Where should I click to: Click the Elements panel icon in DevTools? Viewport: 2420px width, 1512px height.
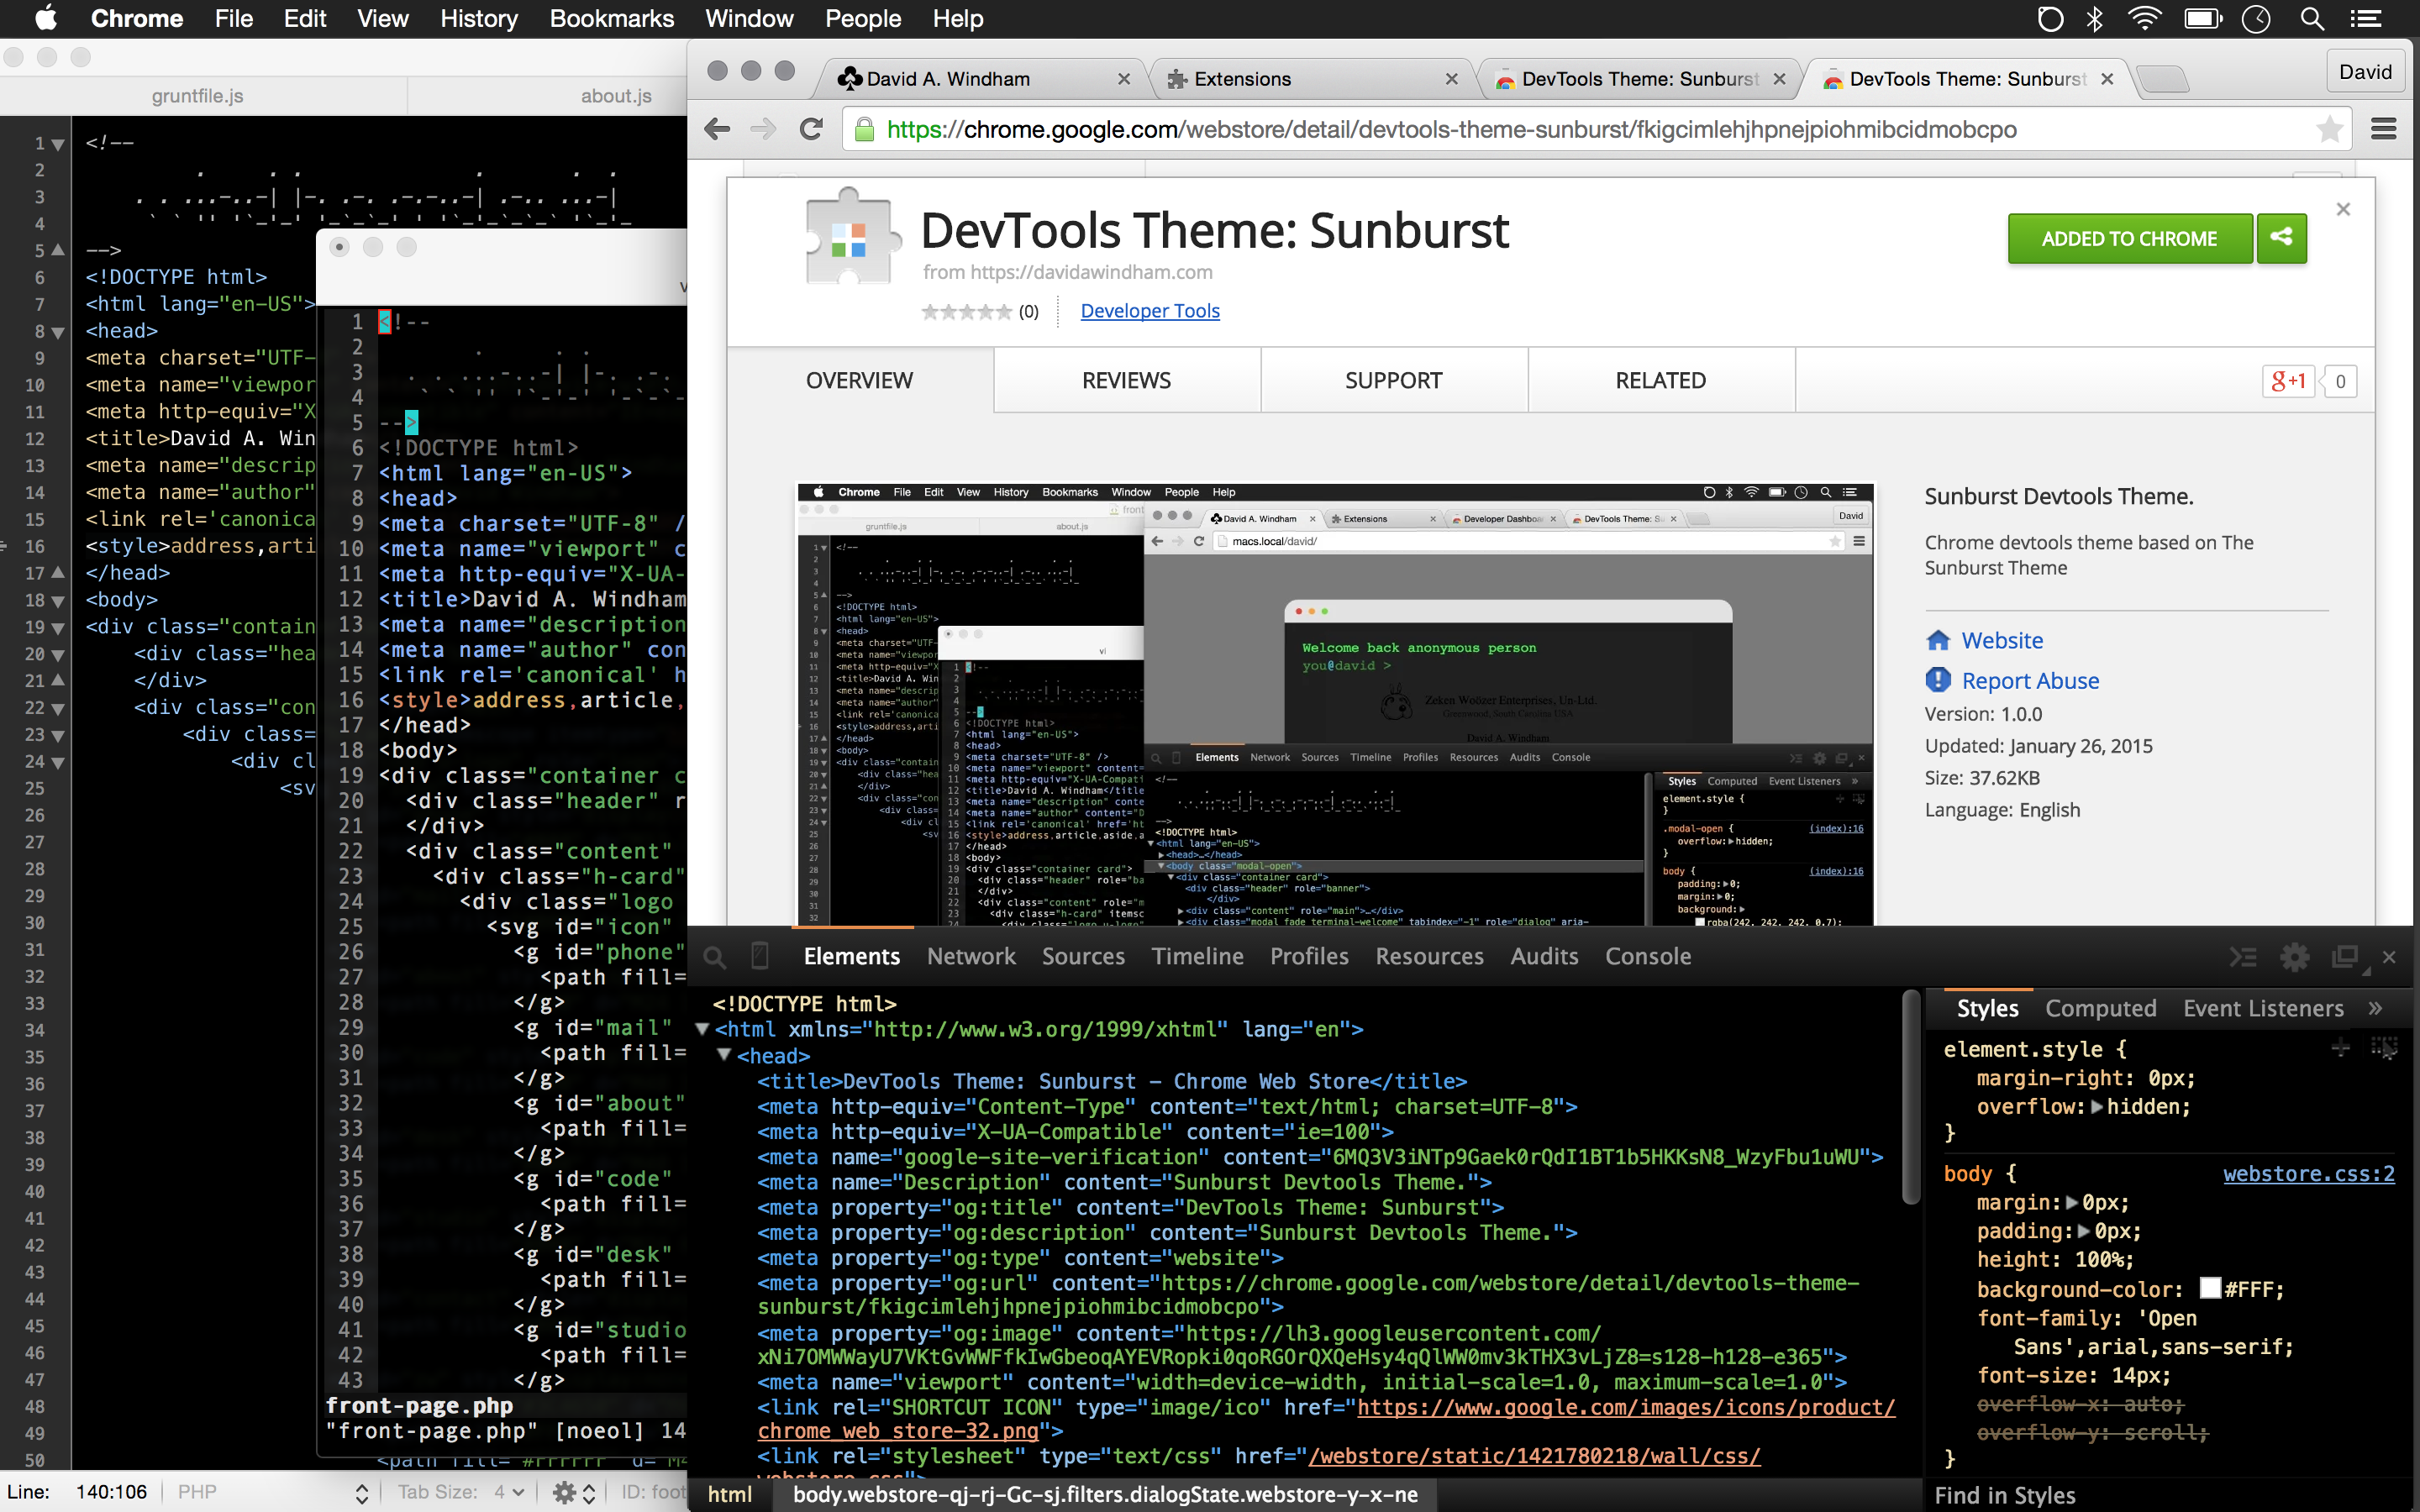[850, 954]
